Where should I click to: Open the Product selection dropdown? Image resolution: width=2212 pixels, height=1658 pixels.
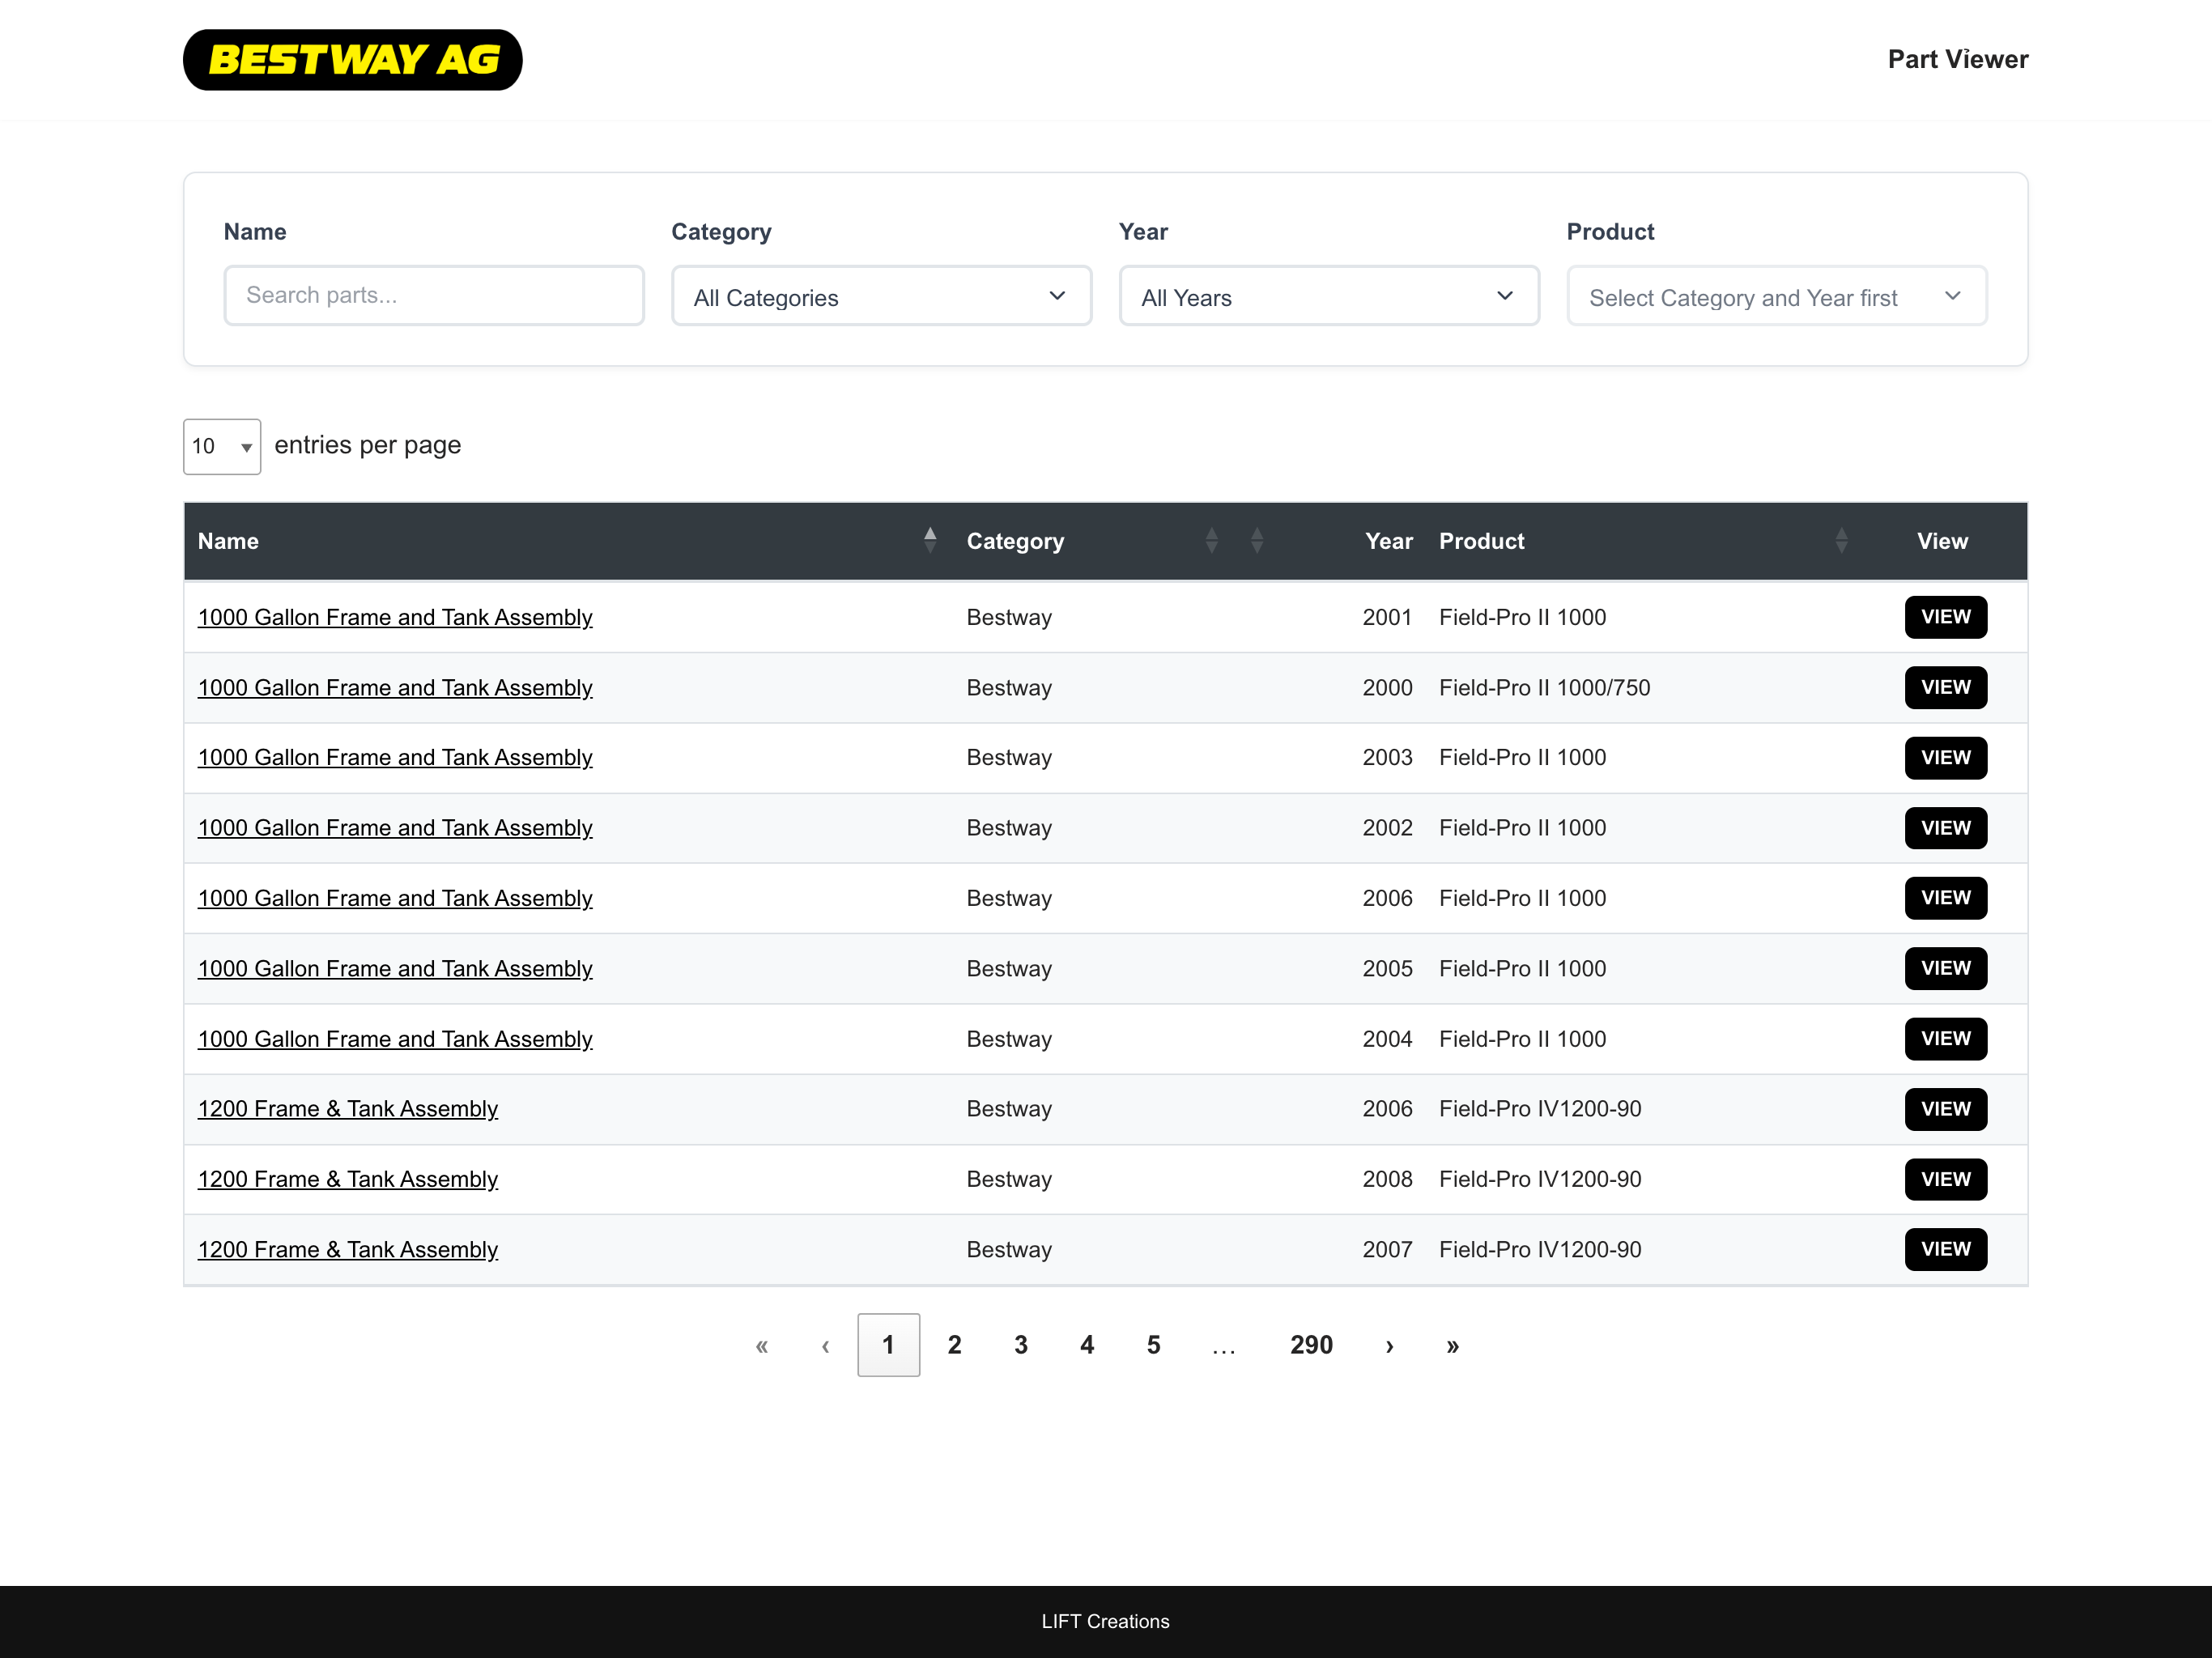[x=1776, y=296]
